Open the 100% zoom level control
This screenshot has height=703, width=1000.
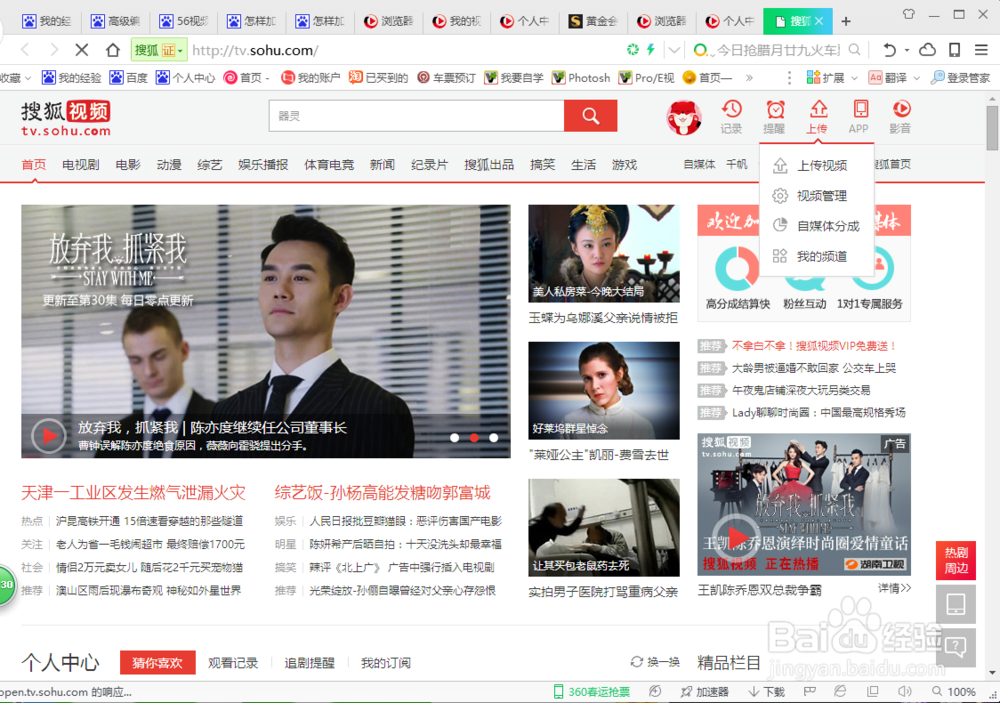click(954, 692)
